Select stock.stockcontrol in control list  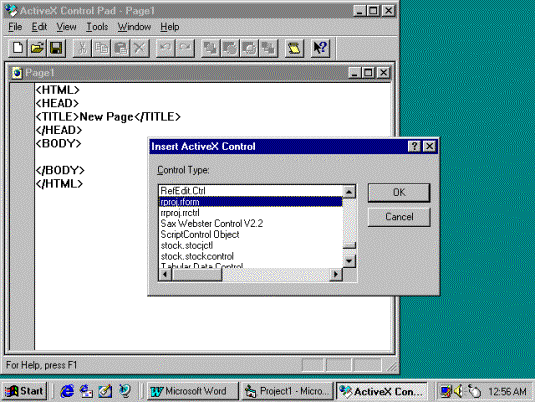tap(251, 256)
